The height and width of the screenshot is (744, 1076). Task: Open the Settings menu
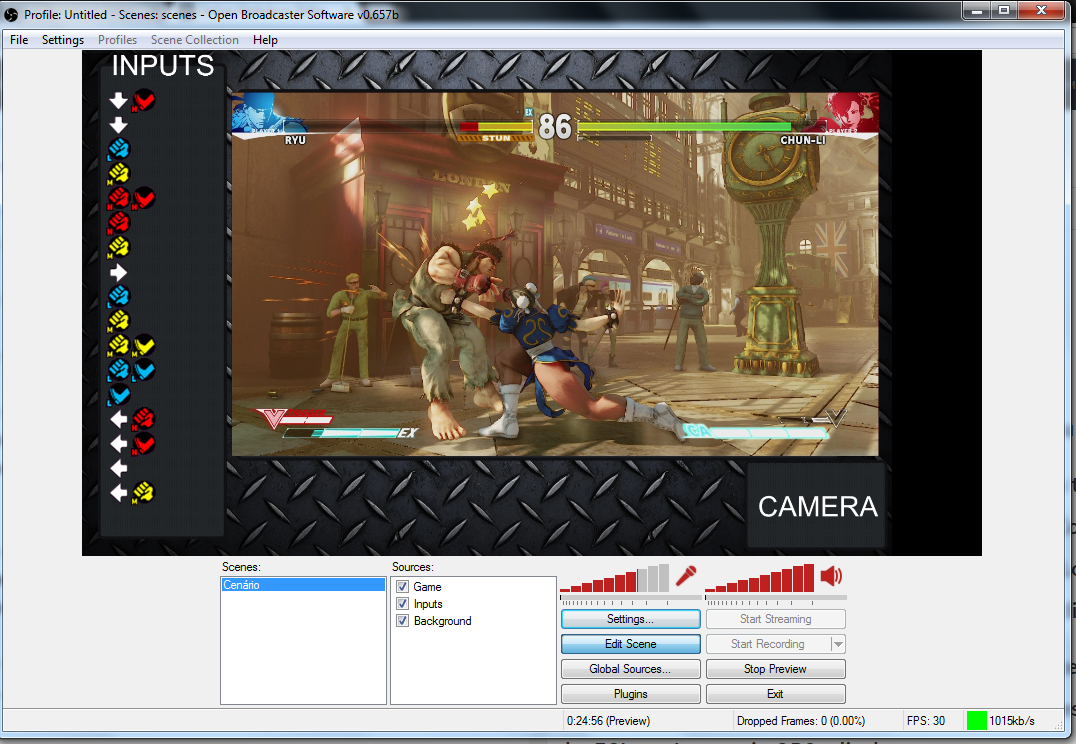click(62, 40)
